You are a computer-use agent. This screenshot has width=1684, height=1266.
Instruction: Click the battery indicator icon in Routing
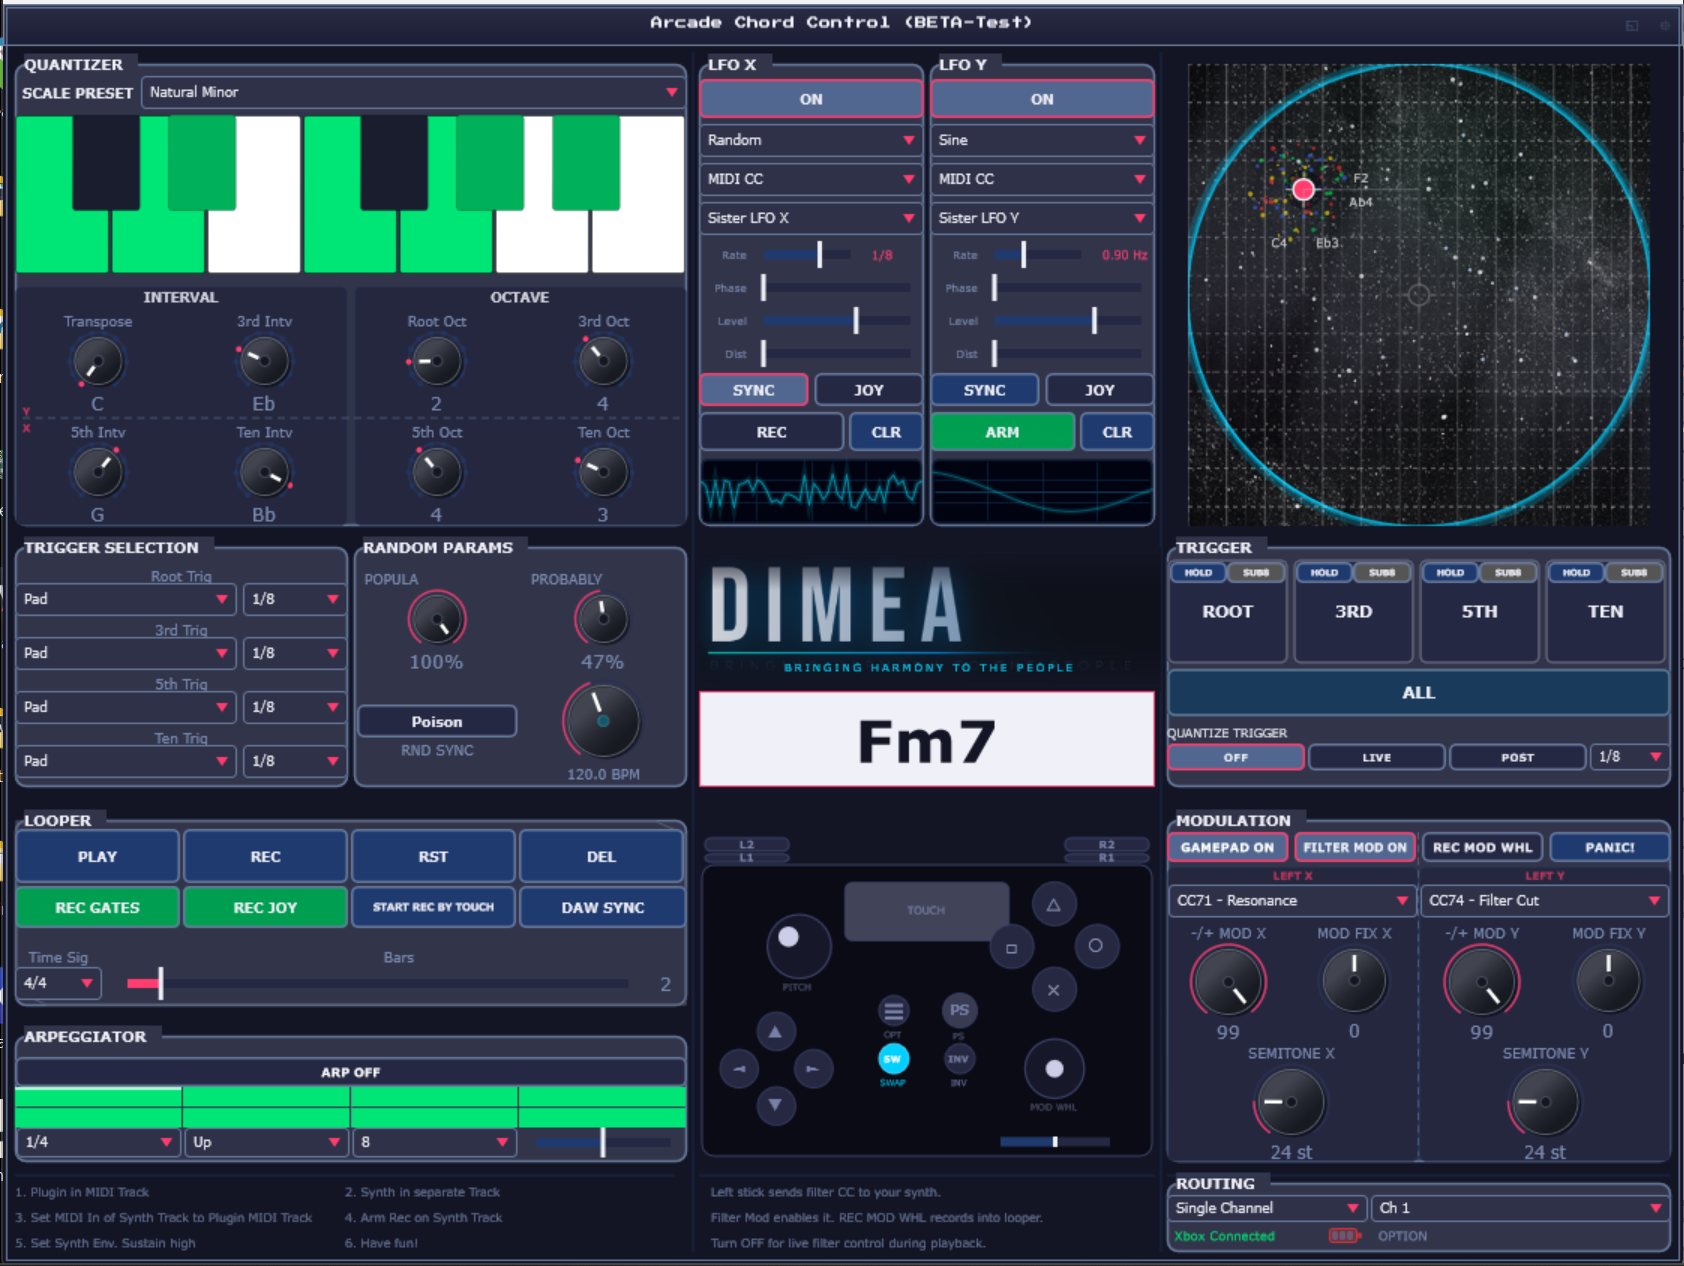pyautogui.click(x=1344, y=1236)
